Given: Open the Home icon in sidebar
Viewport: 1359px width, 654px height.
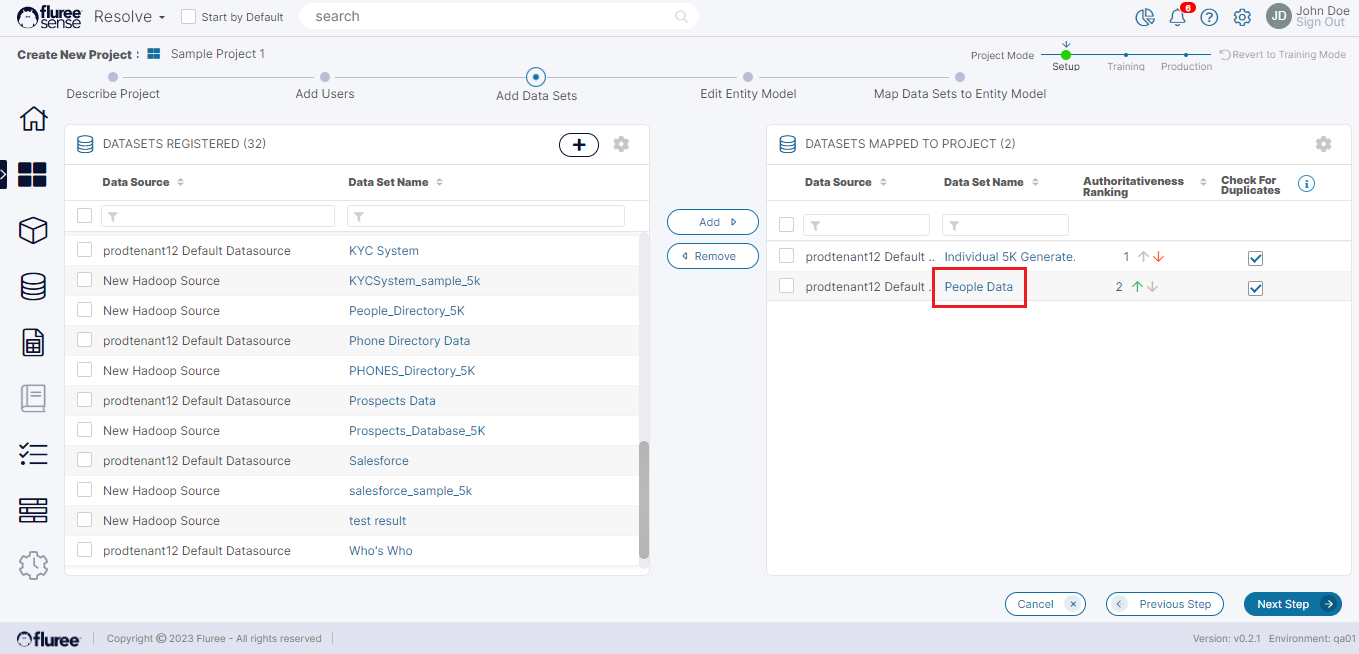Looking at the screenshot, I should tap(33, 118).
